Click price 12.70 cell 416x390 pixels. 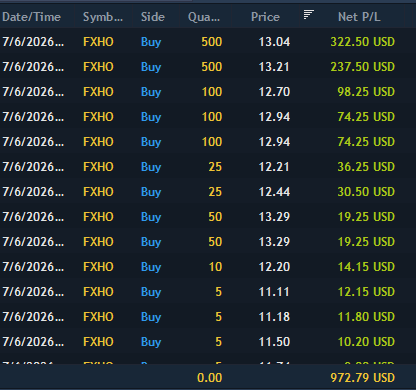point(274,92)
